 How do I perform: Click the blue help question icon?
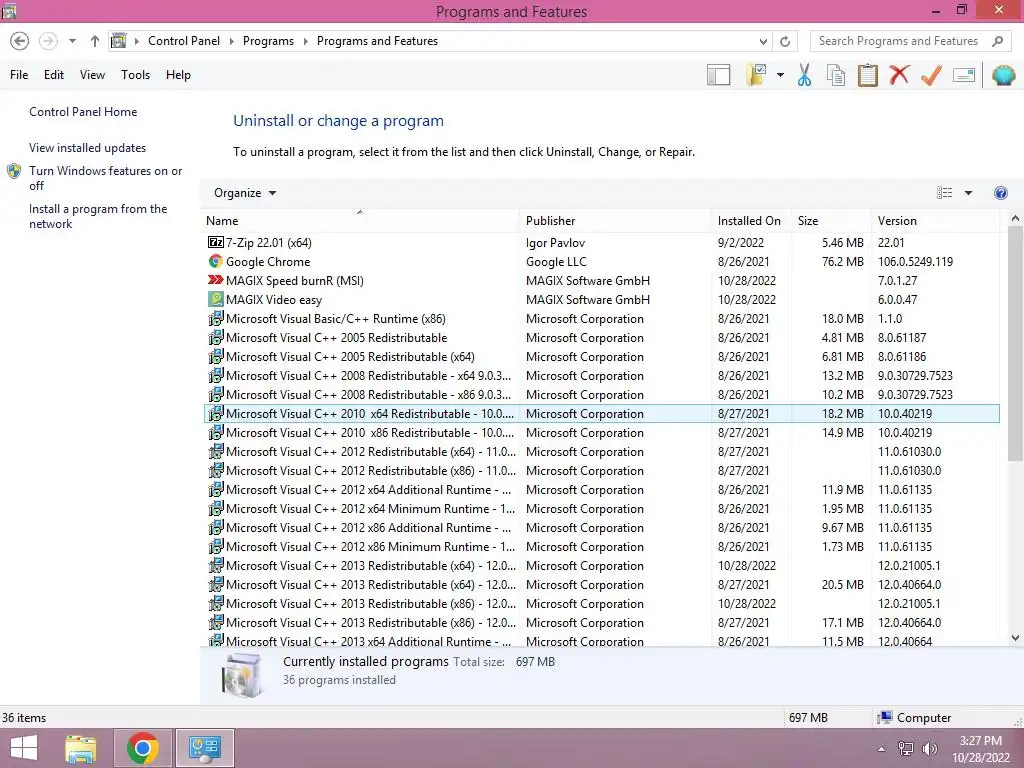coord(1000,193)
